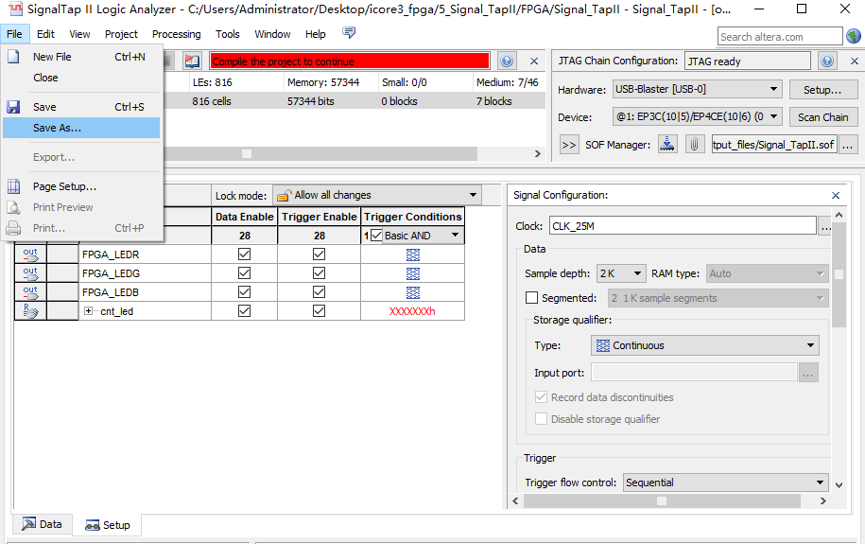This screenshot has width=865, height=544.
Task: Click the SOF Manager attach file icon
Action: pyautogui.click(x=694, y=144)
